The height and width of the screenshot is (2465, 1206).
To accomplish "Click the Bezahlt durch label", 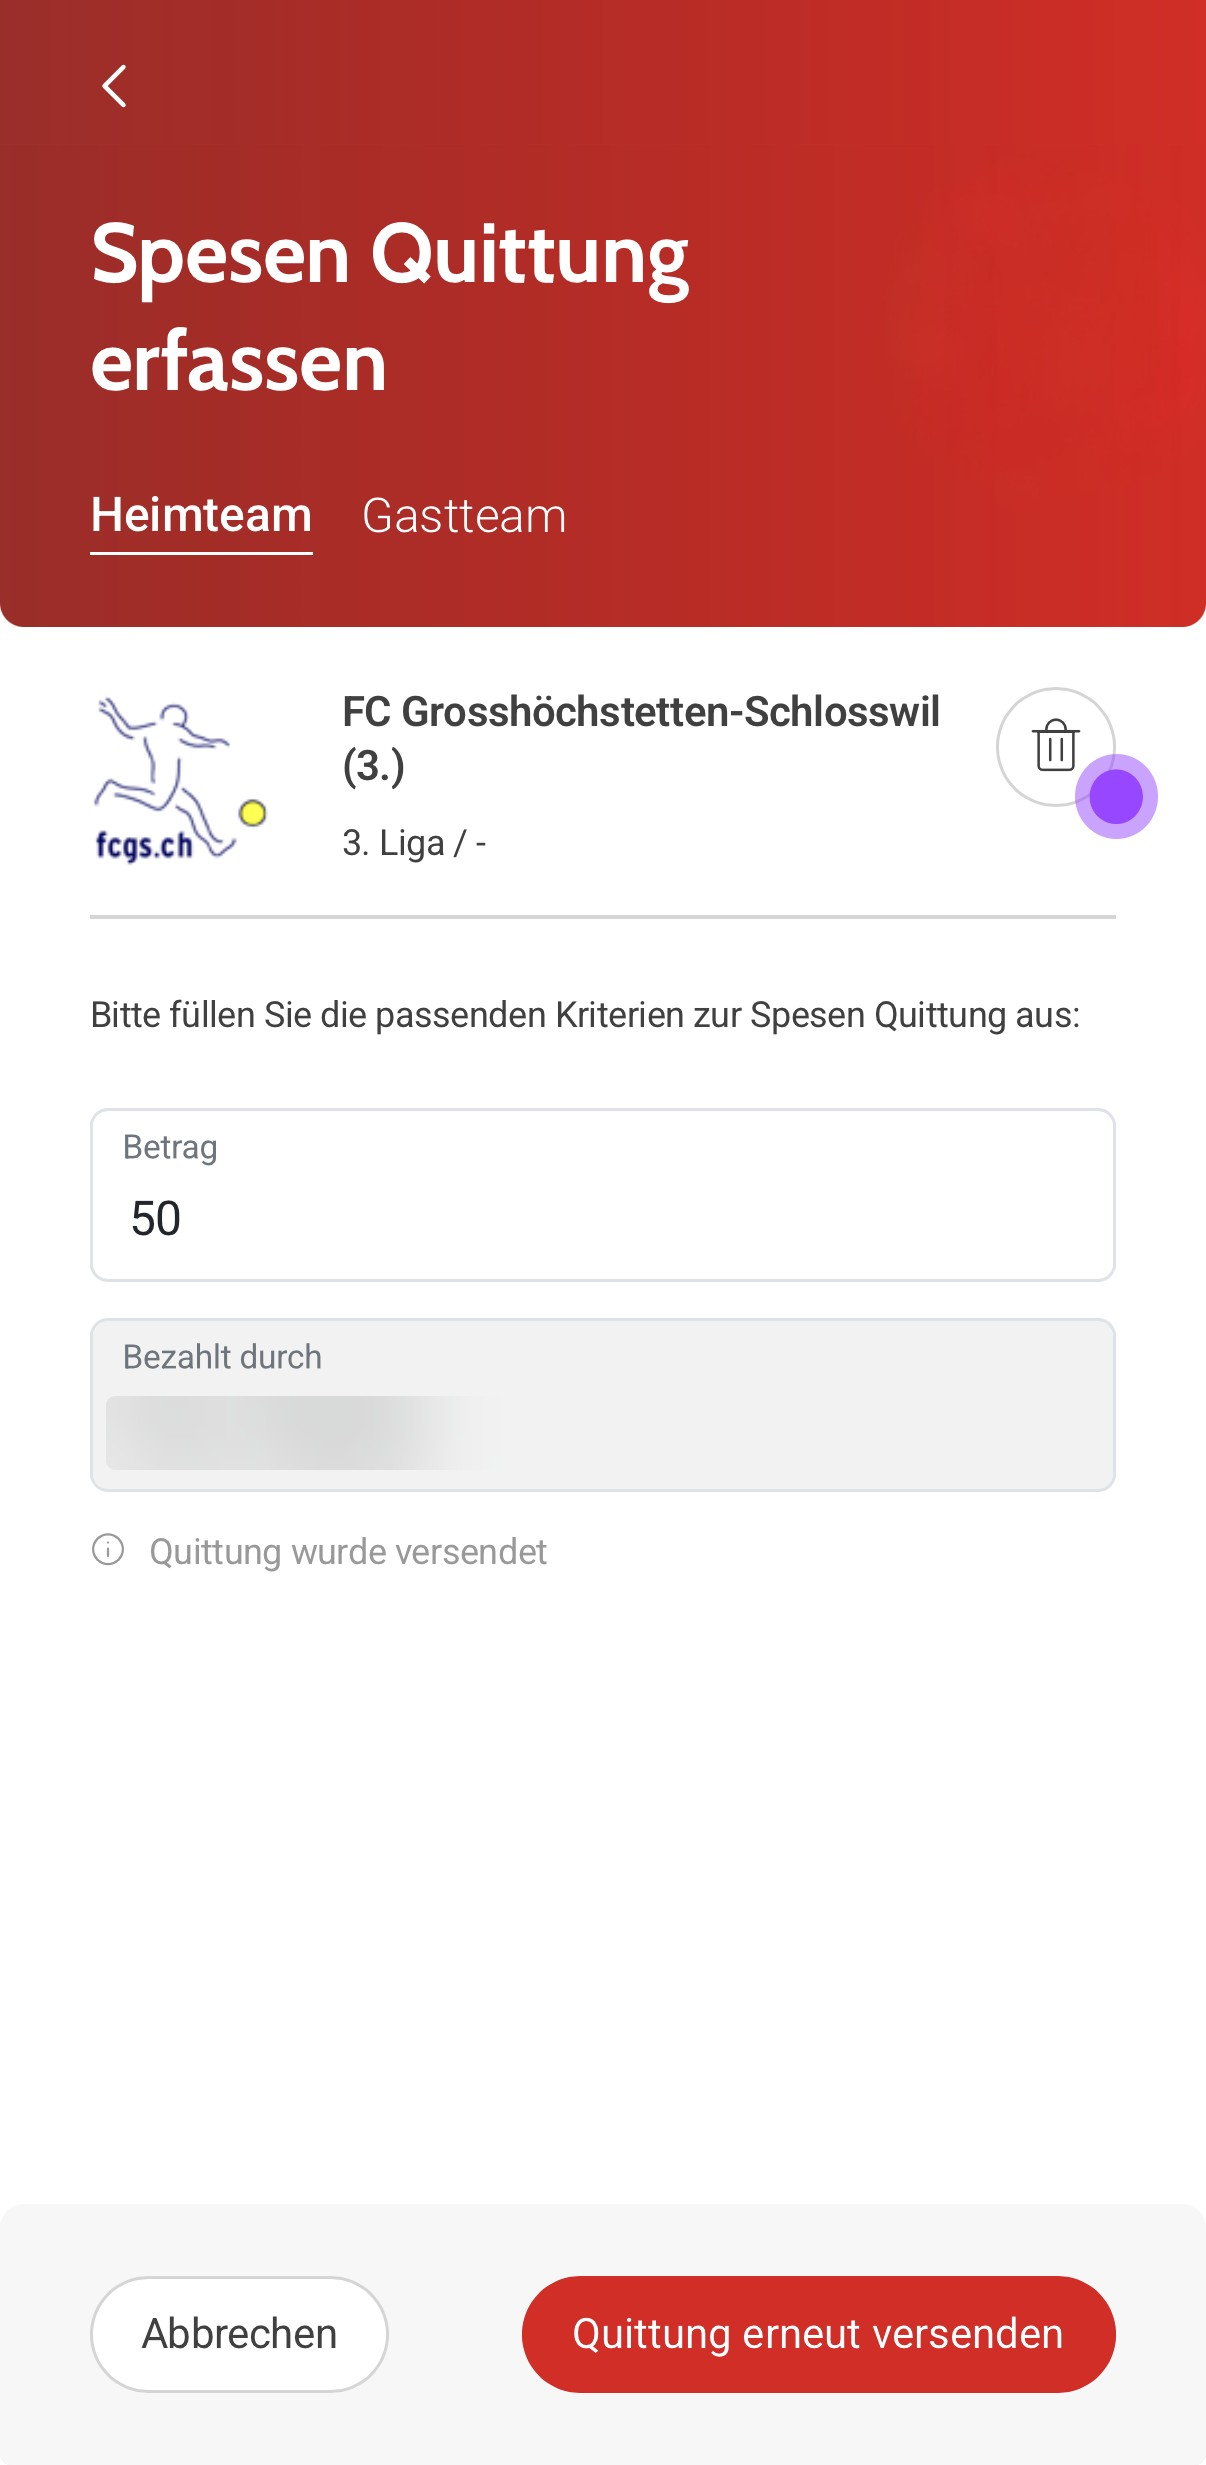I will 222,1357.
